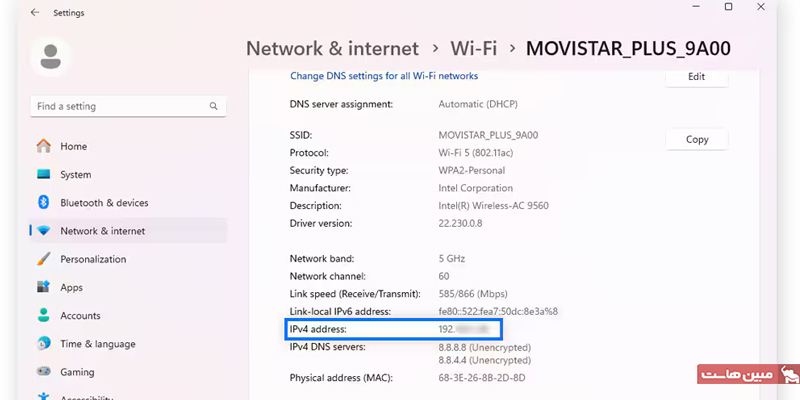The image size is (800, 400).
Task: Open System settings in the sidebar
Action: (x=75, y=174)
